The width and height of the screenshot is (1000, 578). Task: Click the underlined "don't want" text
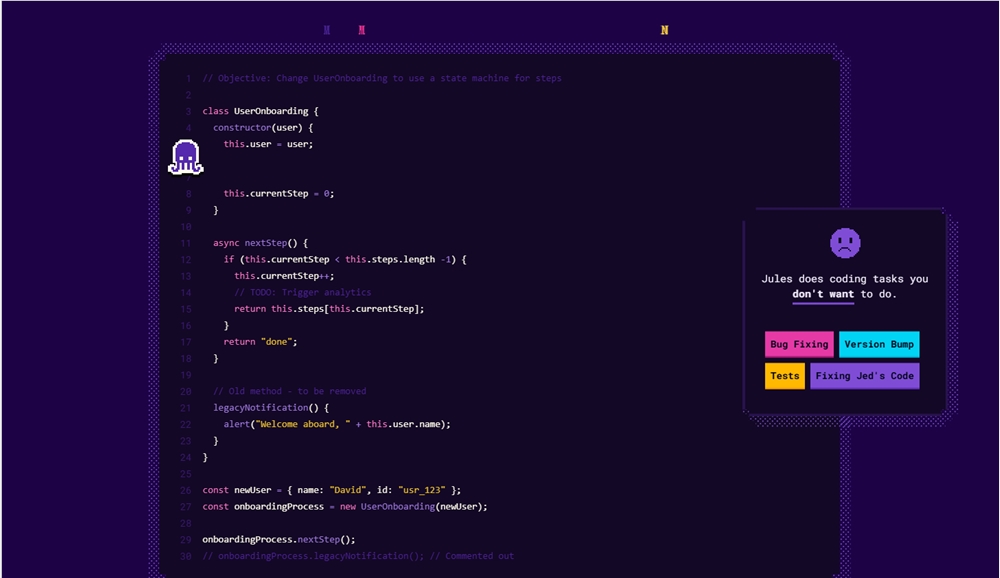click(823, 294)
